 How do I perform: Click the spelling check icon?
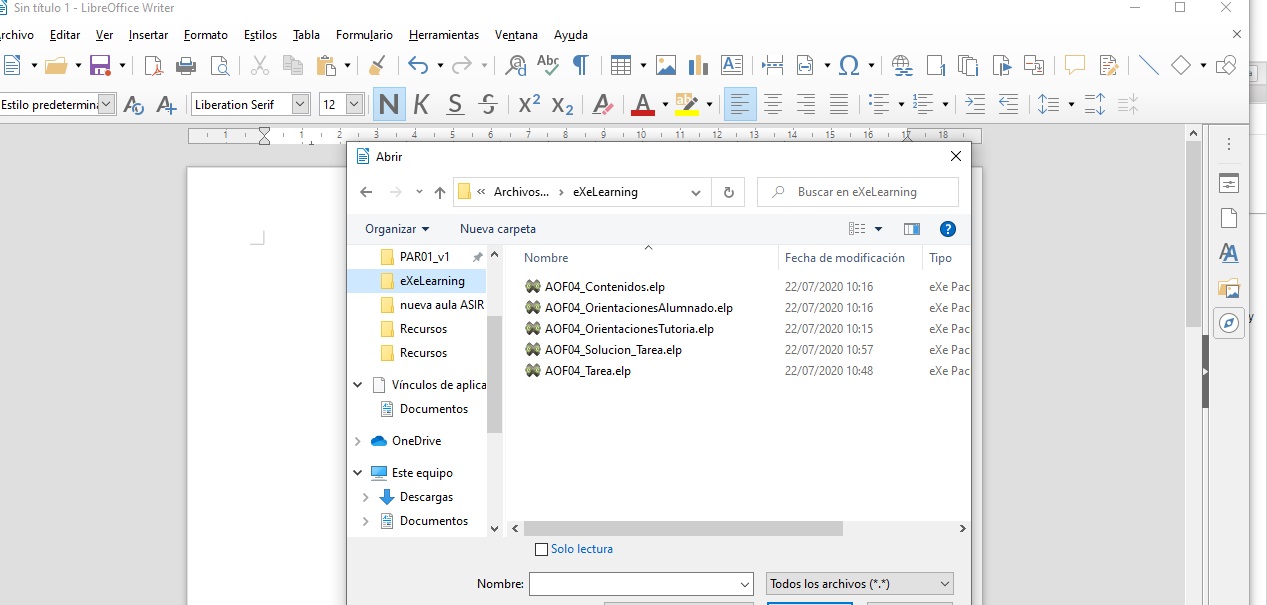[548, 66]
